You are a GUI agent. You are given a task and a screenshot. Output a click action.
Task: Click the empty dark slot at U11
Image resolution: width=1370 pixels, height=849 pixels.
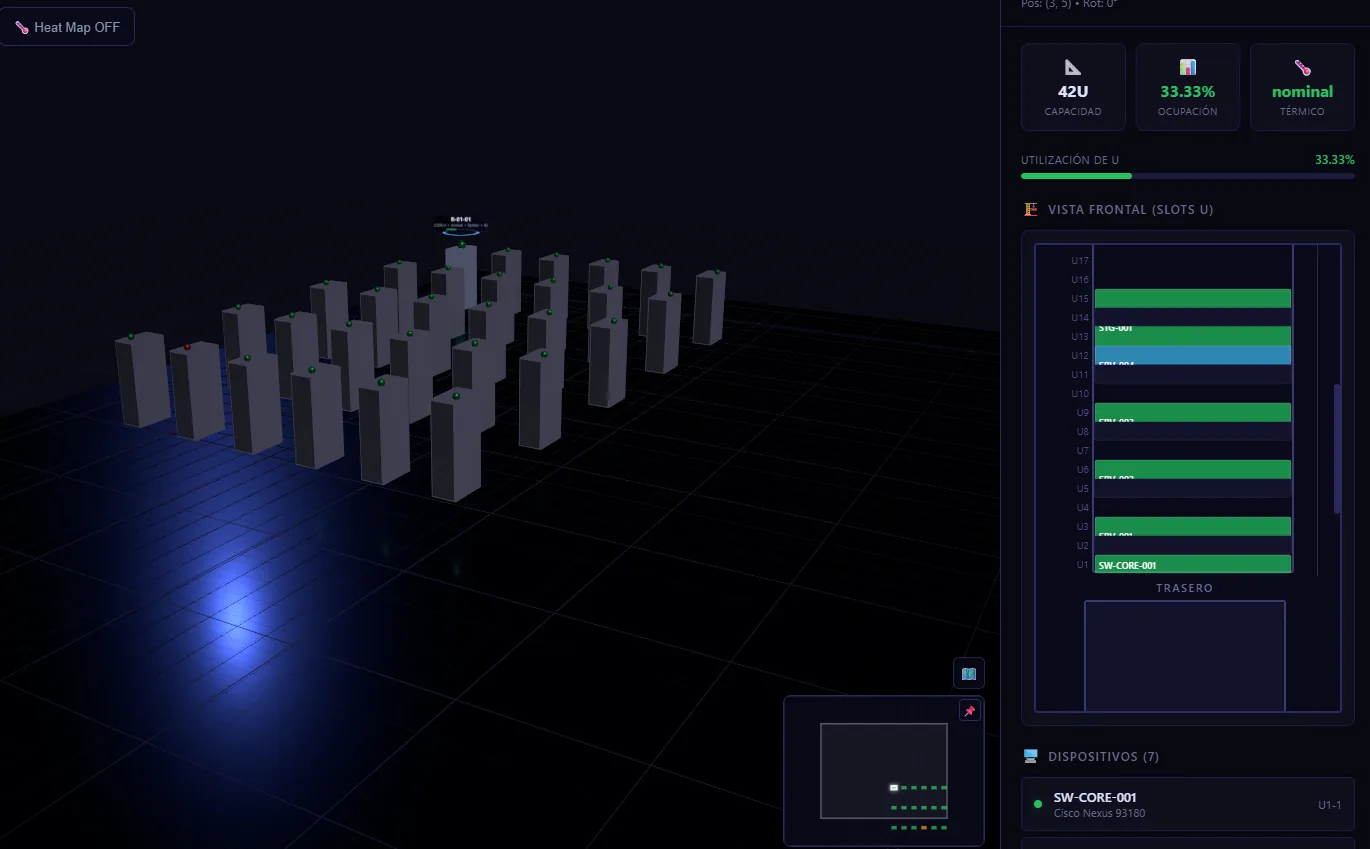click(x=1193, y=374)
